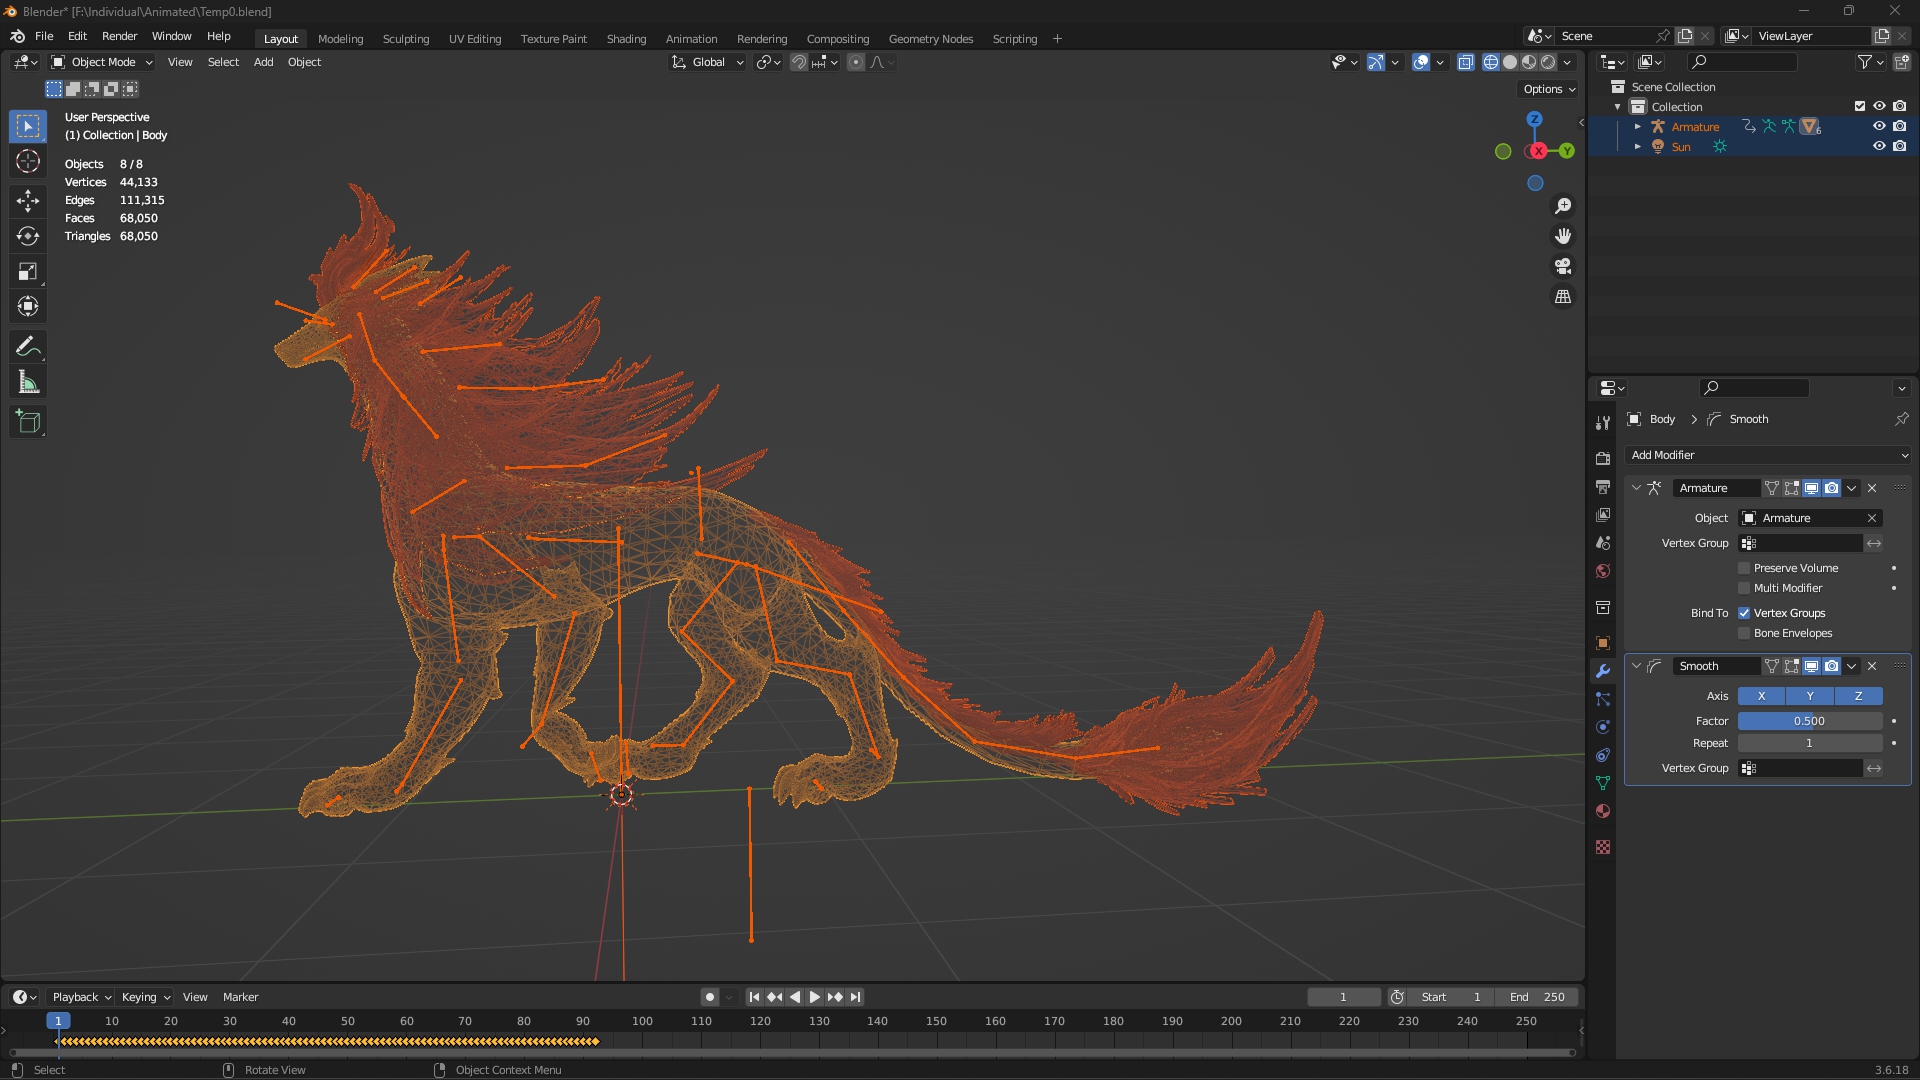Image resolution: width=1920 pixels, height=1080 pixels.
Task: Toggle camera view in viewport
Action: coord(1563,266)
